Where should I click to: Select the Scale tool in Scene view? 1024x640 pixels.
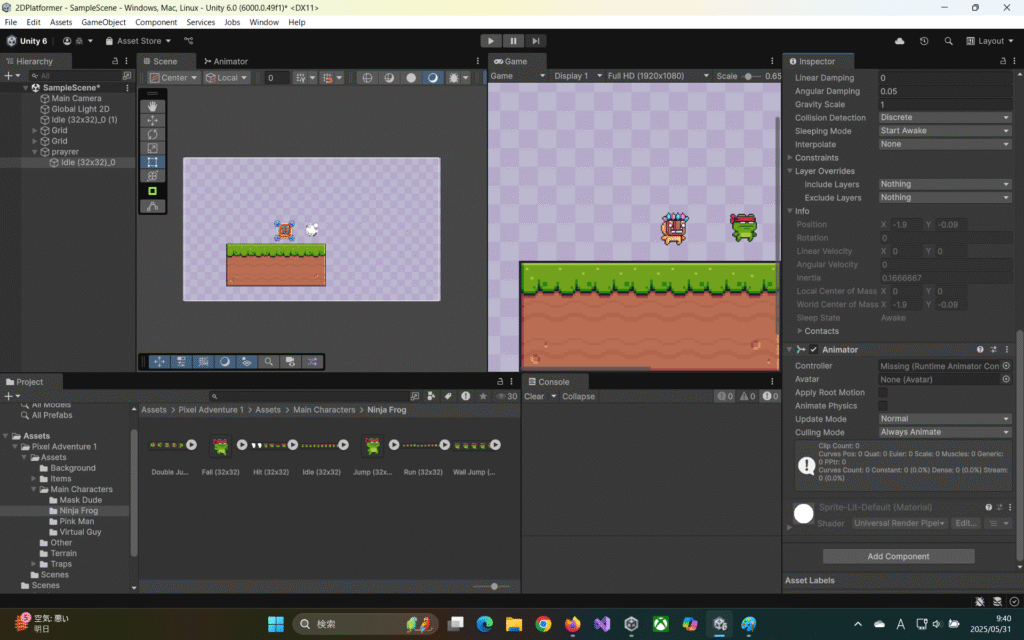(x=152, y=148)
